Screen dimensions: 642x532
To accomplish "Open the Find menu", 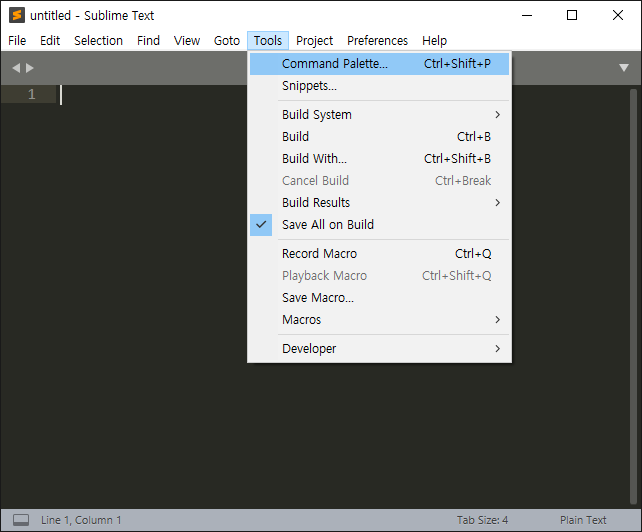I will pos(148,41).
